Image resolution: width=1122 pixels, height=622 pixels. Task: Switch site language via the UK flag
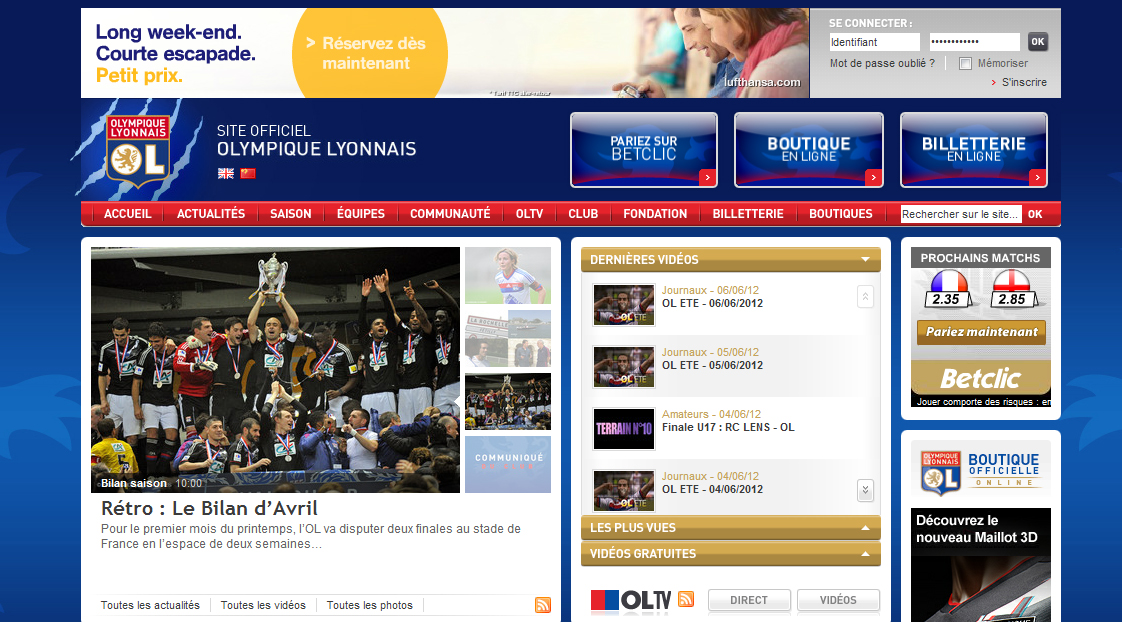tap(226, 173)
